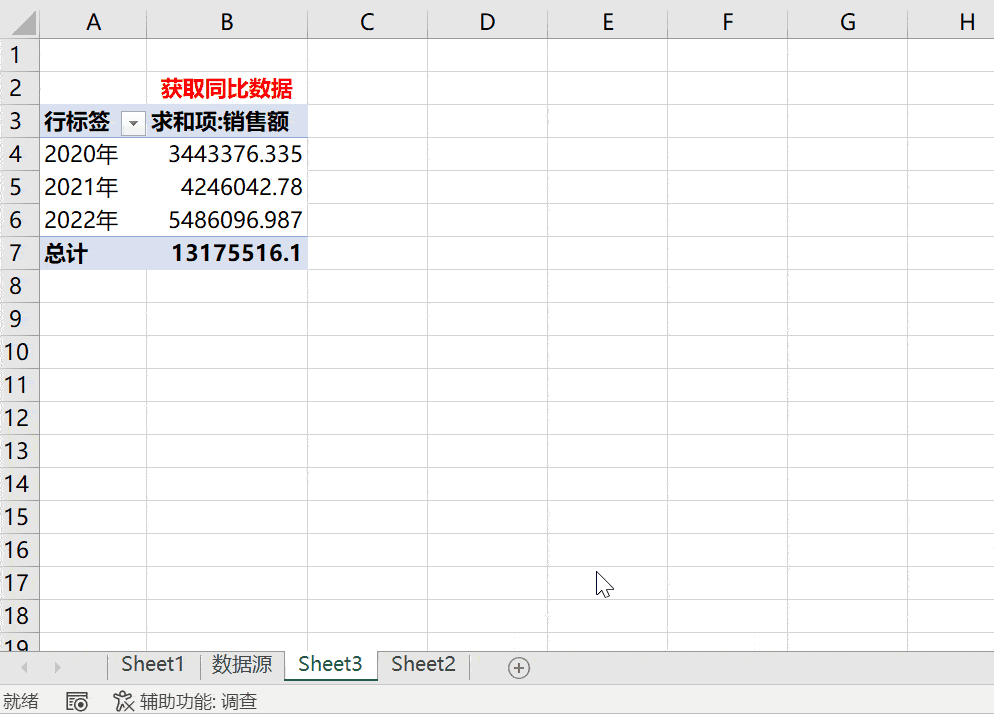
Task: Select the Sheet3 tab
Action: tap(330, 664)
